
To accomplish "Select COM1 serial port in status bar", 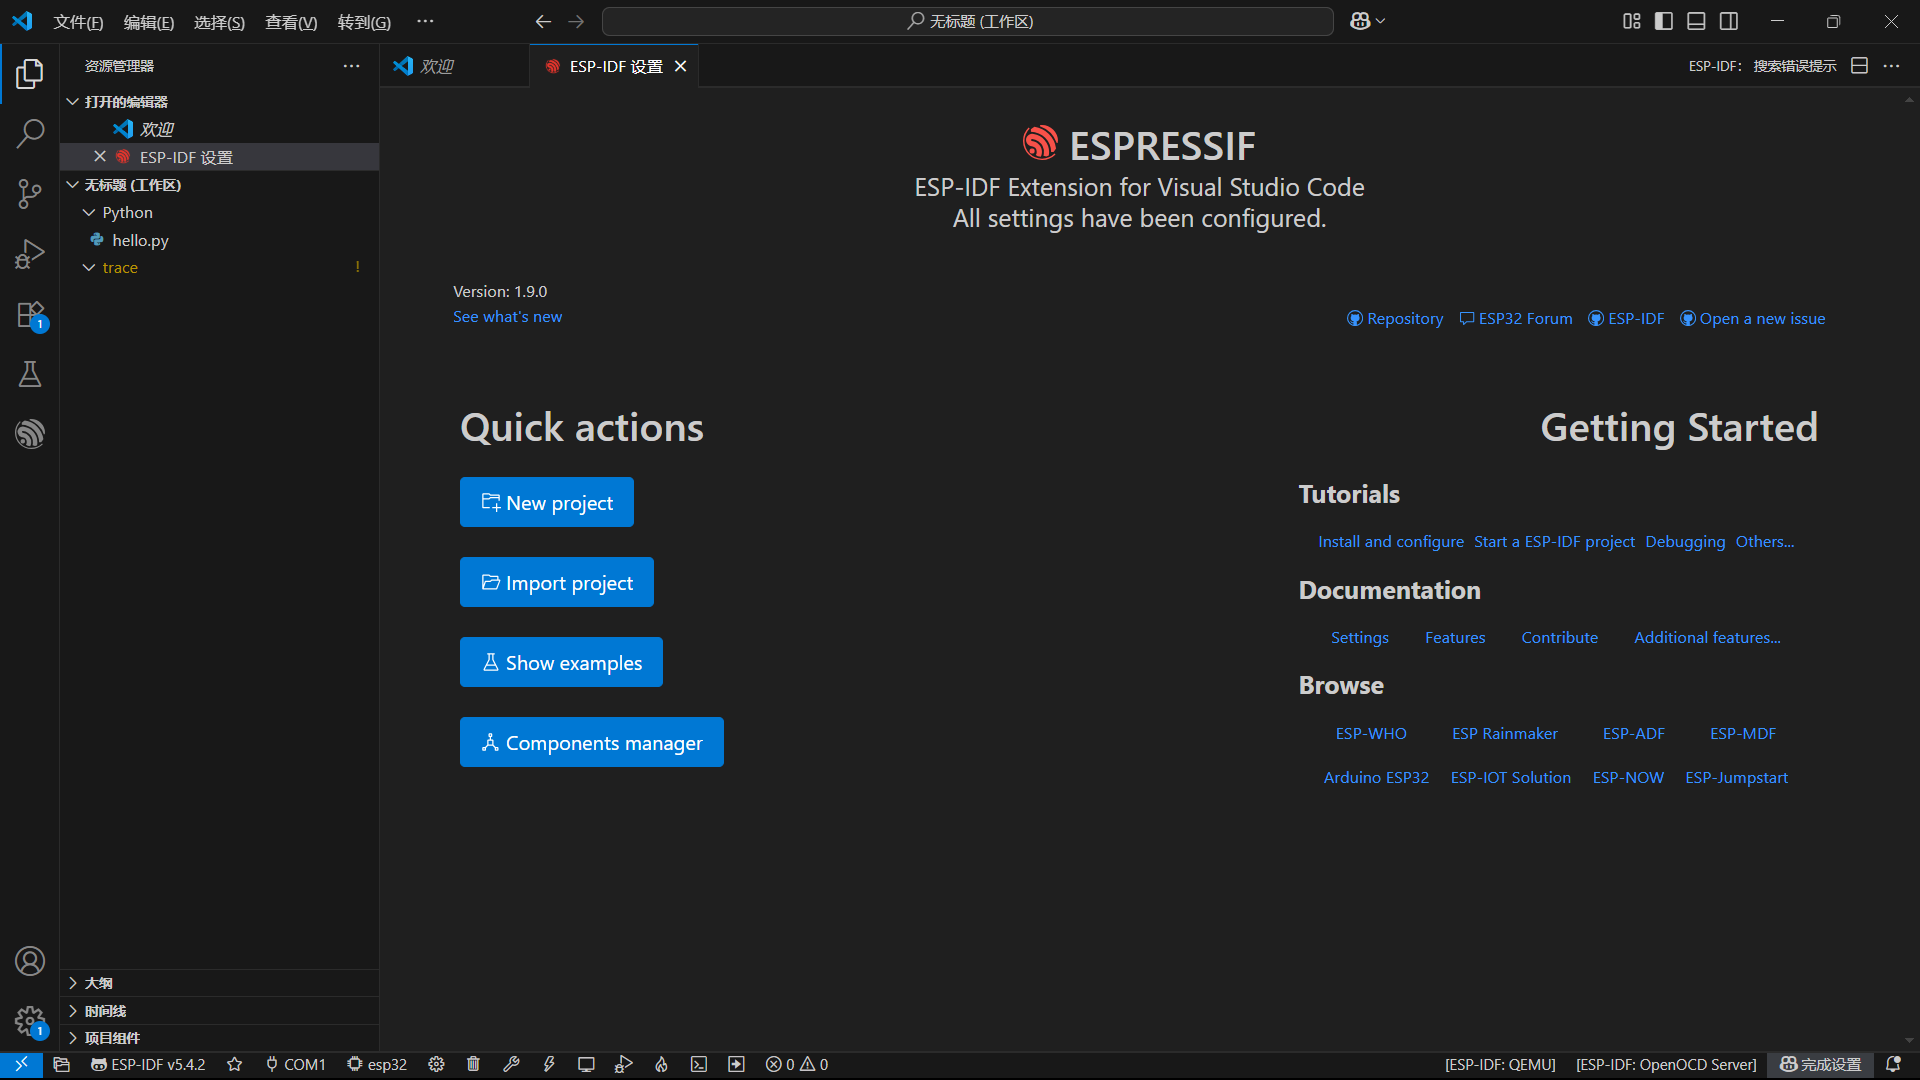I will click(296, 1065).
